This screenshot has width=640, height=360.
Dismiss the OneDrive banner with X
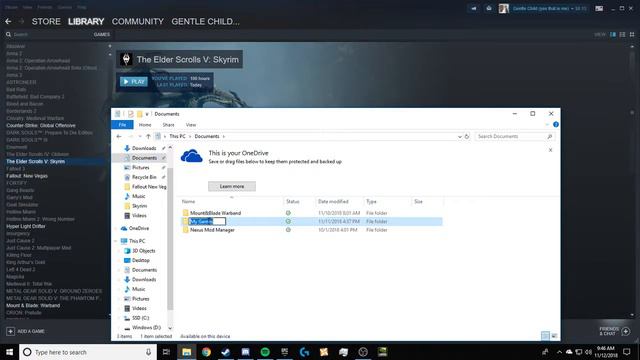[x=550, y=150]
